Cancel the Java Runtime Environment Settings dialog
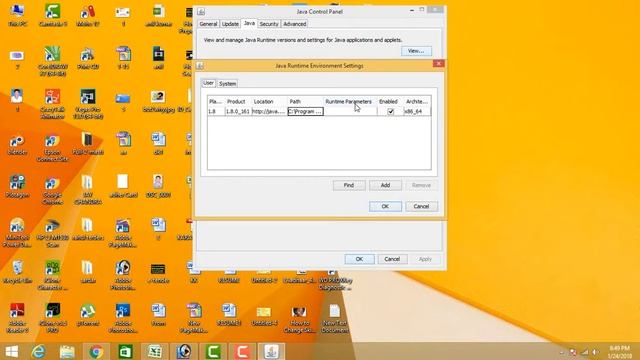640x360 pixels. [421, 207]
